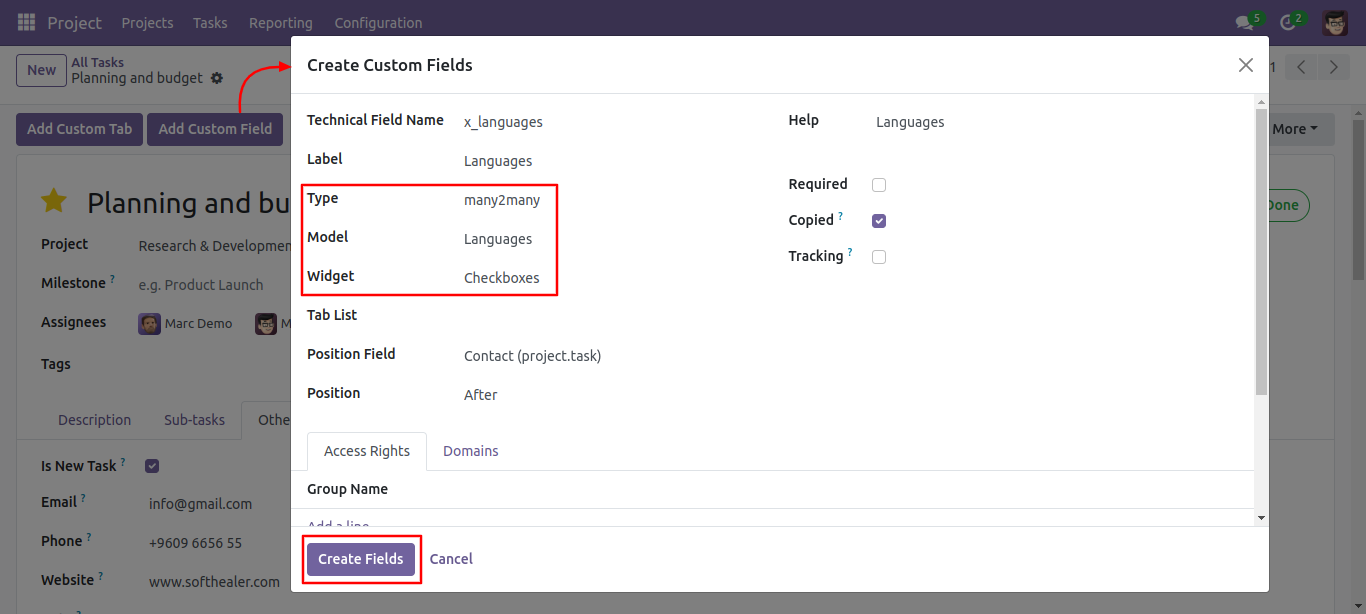Click the empty Tab List field
Screen dimensions: 1366x614
(x=610, y=316)
